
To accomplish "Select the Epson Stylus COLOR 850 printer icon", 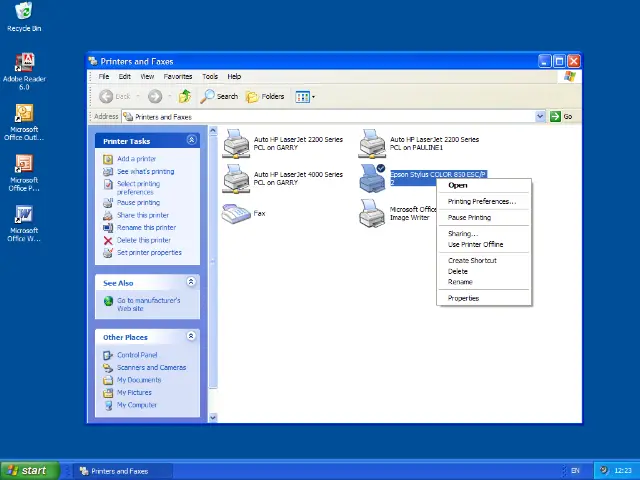I will click(x=372, y=178).
